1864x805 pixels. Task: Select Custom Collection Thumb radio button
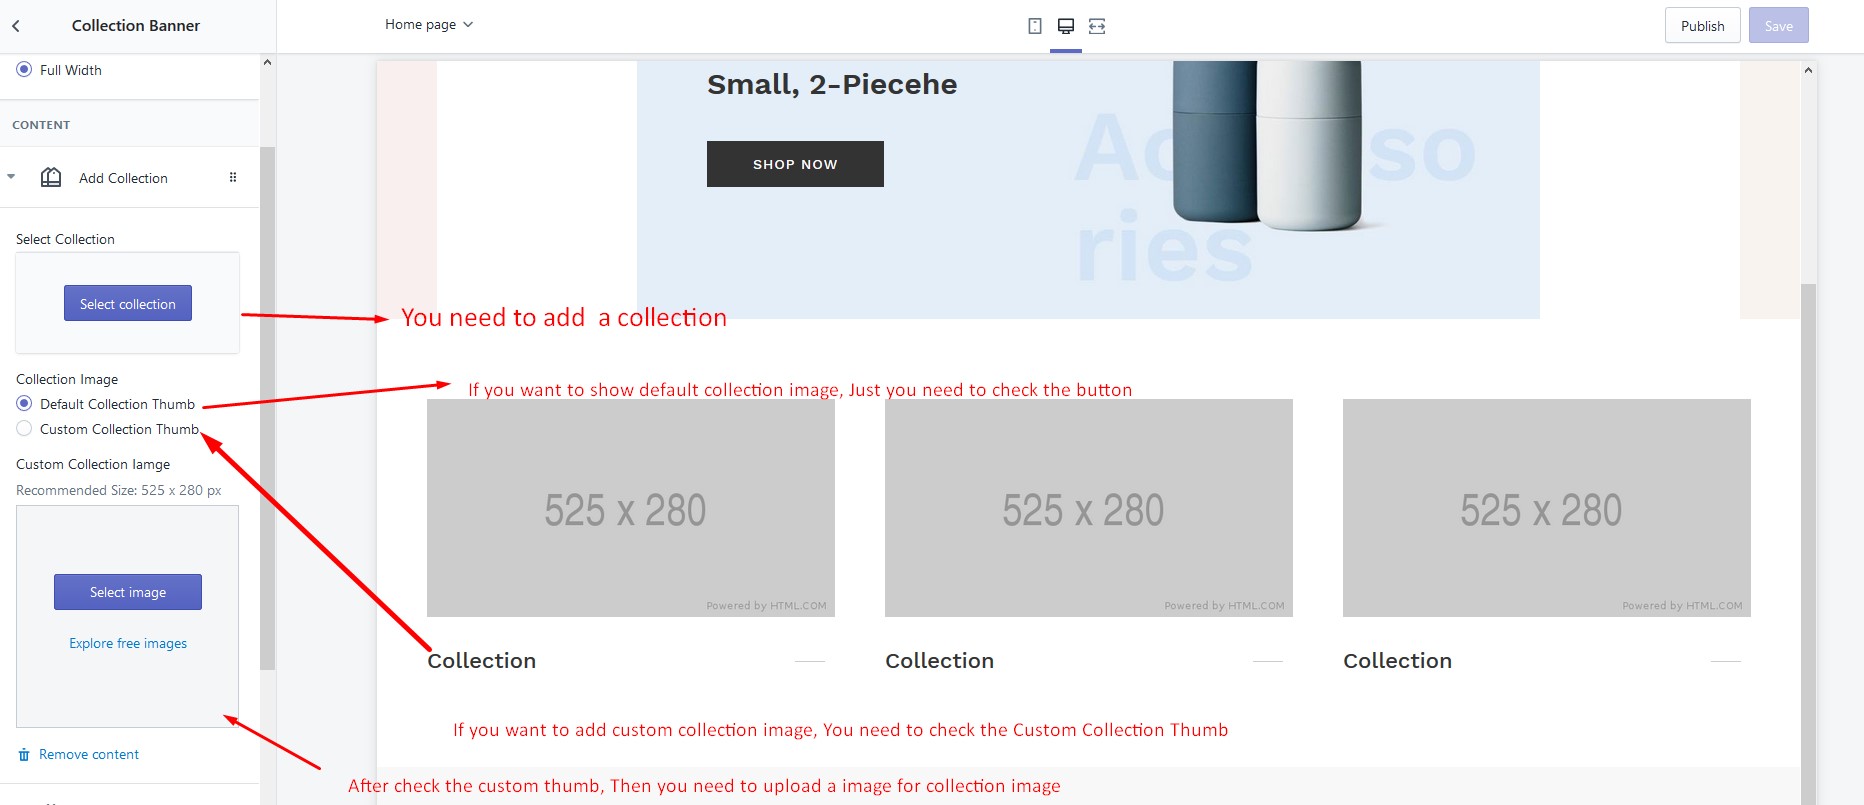click(24, 429)
